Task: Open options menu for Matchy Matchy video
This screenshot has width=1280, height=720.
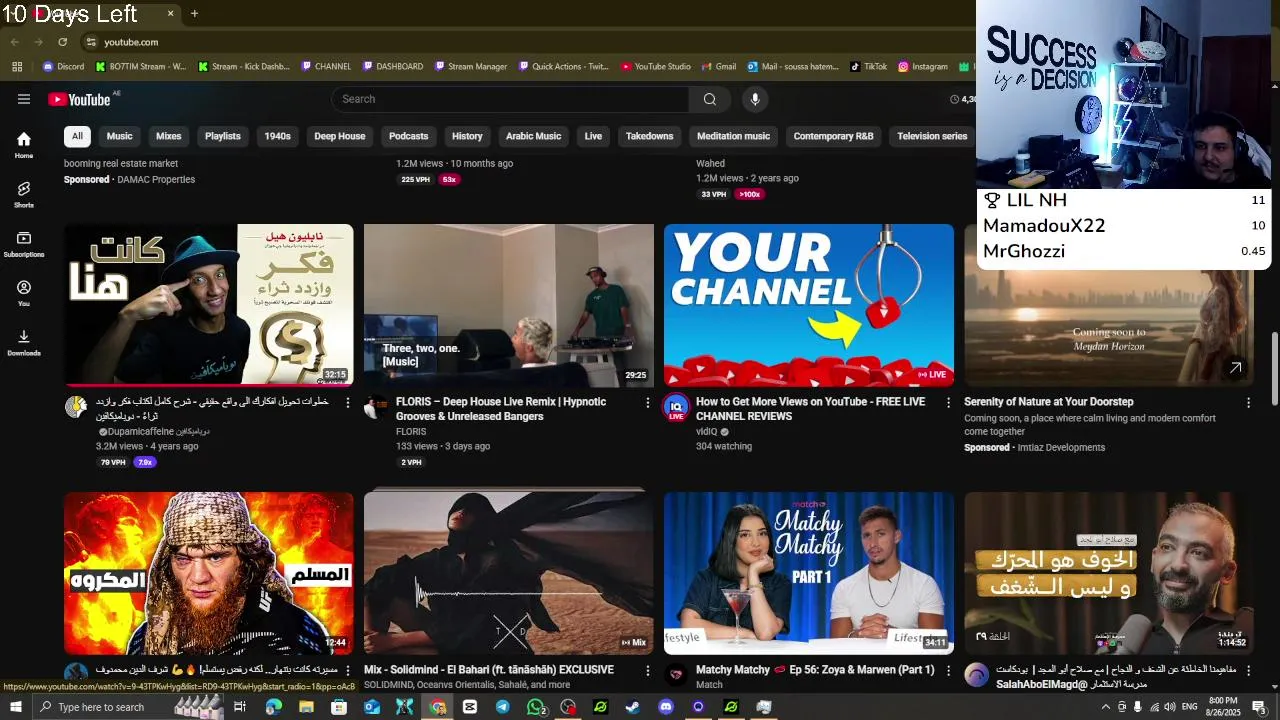Action: coord(948,670)
